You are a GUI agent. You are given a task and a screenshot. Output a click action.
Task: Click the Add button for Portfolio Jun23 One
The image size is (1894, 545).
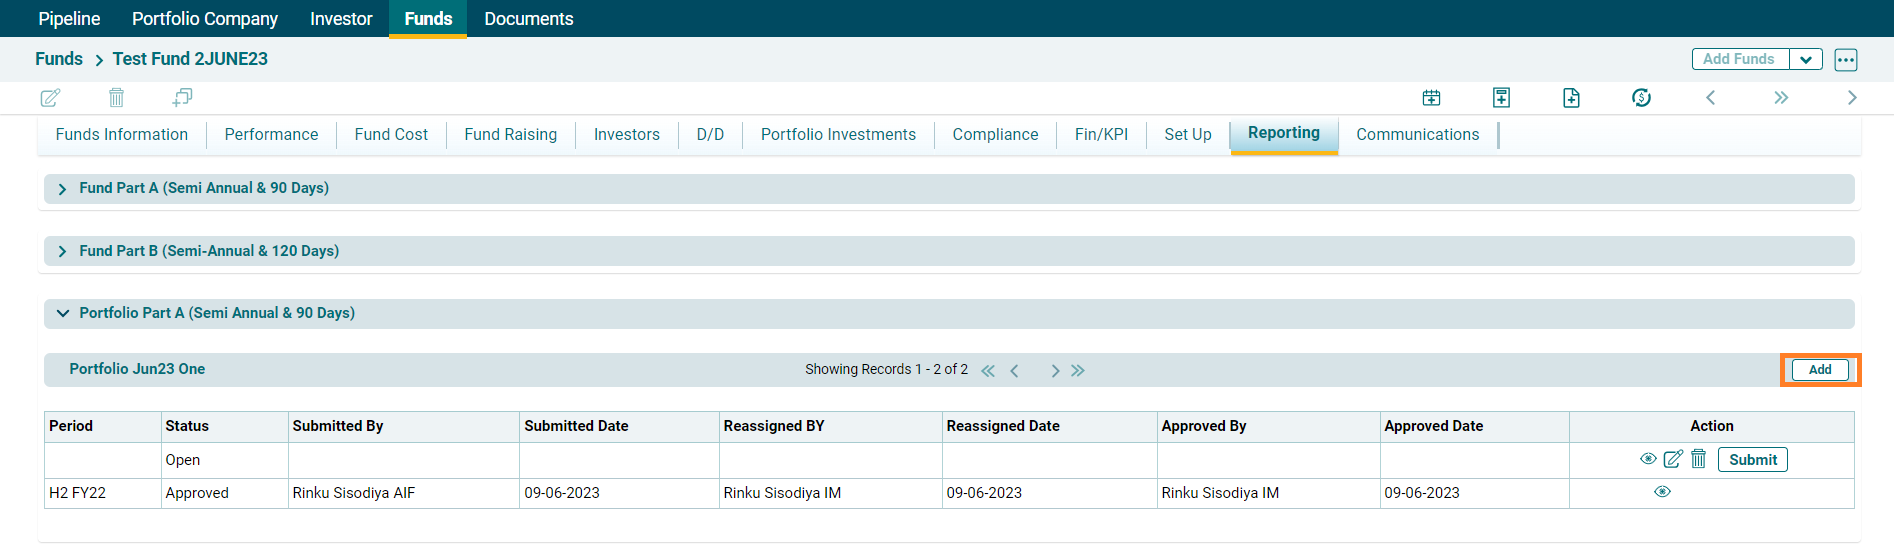1819,370
